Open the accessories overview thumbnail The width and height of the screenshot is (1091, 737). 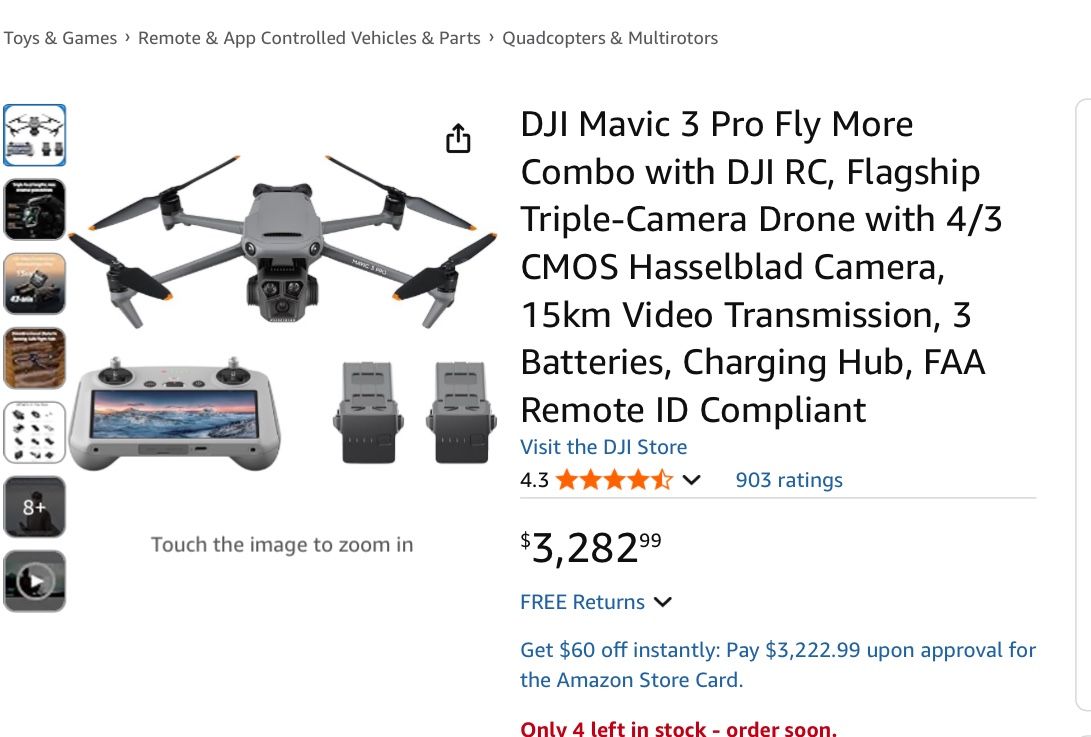(x=35, y=431)
